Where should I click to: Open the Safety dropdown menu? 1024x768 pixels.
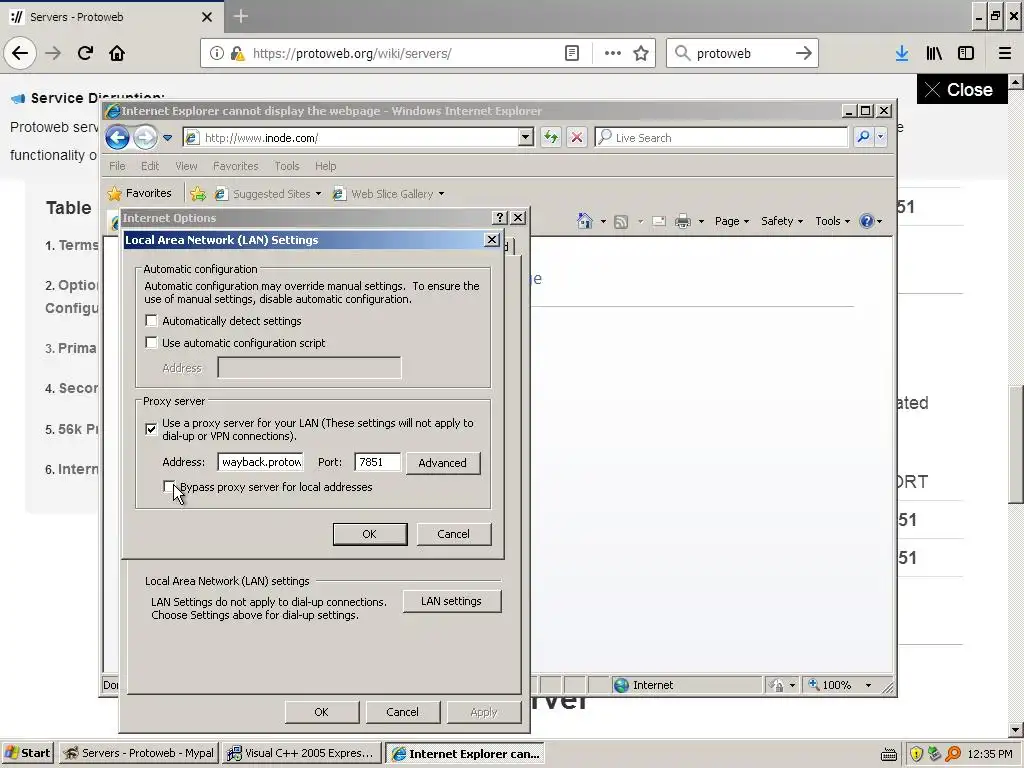pos(782,221)
